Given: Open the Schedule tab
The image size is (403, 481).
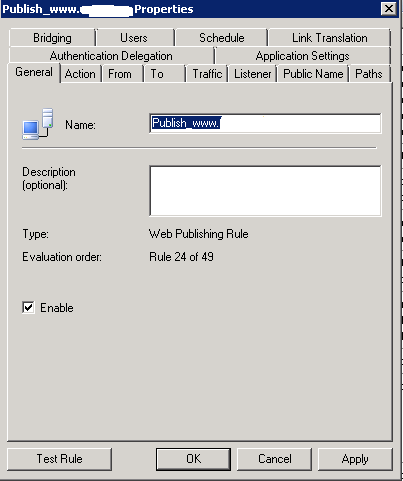Looking at the screenshot, I should (x=221, y=38).
